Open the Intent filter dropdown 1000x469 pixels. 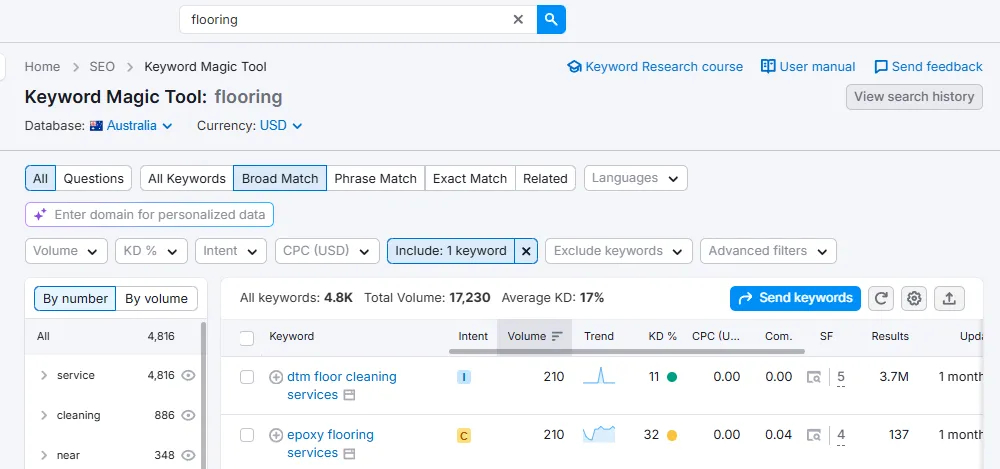coord(231,251)
